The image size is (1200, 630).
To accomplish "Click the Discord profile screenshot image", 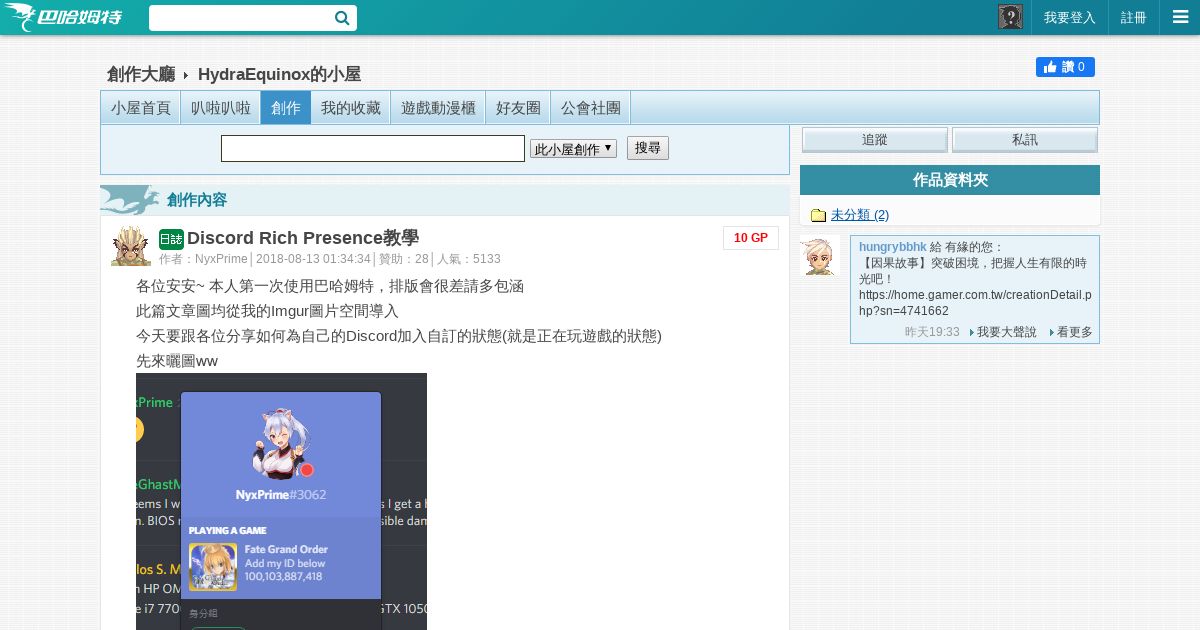I will (x=281, y=501).
